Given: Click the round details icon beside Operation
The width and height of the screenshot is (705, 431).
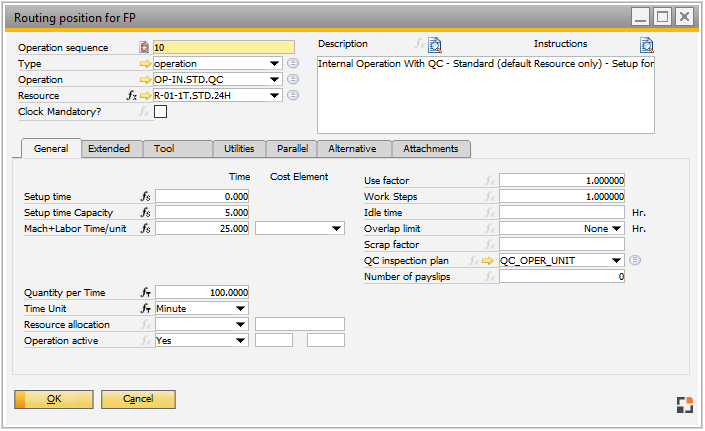Looking at the screenshot, I should coord(293,80).
